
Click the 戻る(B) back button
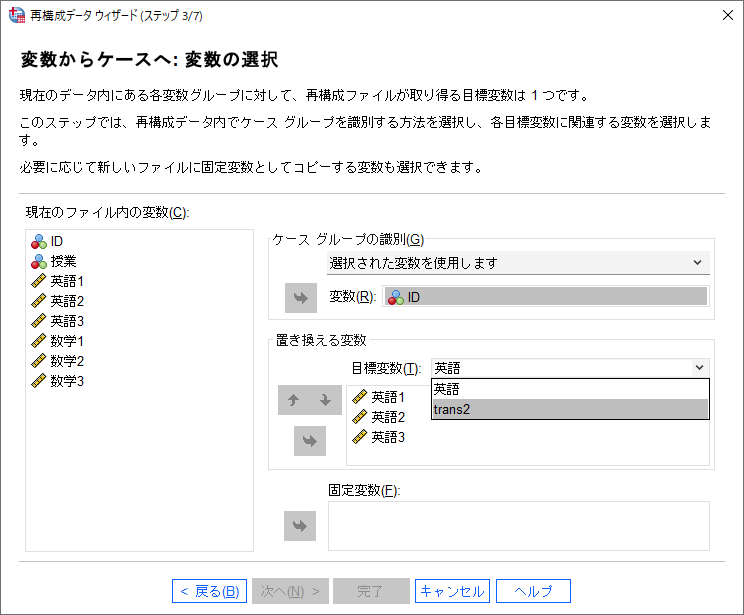(209, 591)
